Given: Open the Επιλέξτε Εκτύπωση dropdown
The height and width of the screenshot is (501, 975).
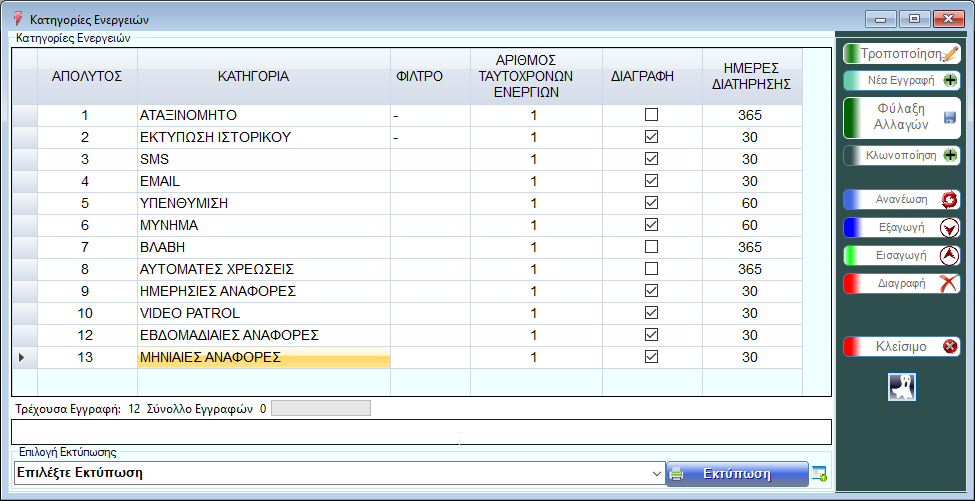Looking at the screenshot, I should [x=656, y=473].
